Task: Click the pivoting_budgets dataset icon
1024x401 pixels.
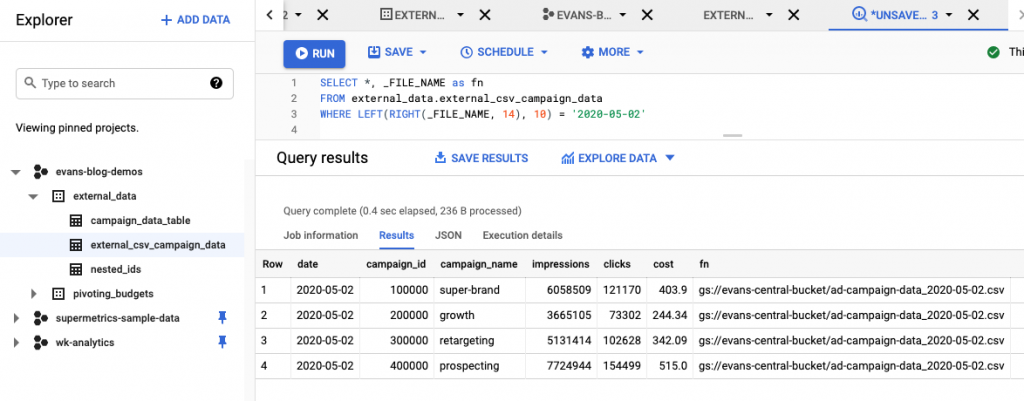Action: point(57,293)
